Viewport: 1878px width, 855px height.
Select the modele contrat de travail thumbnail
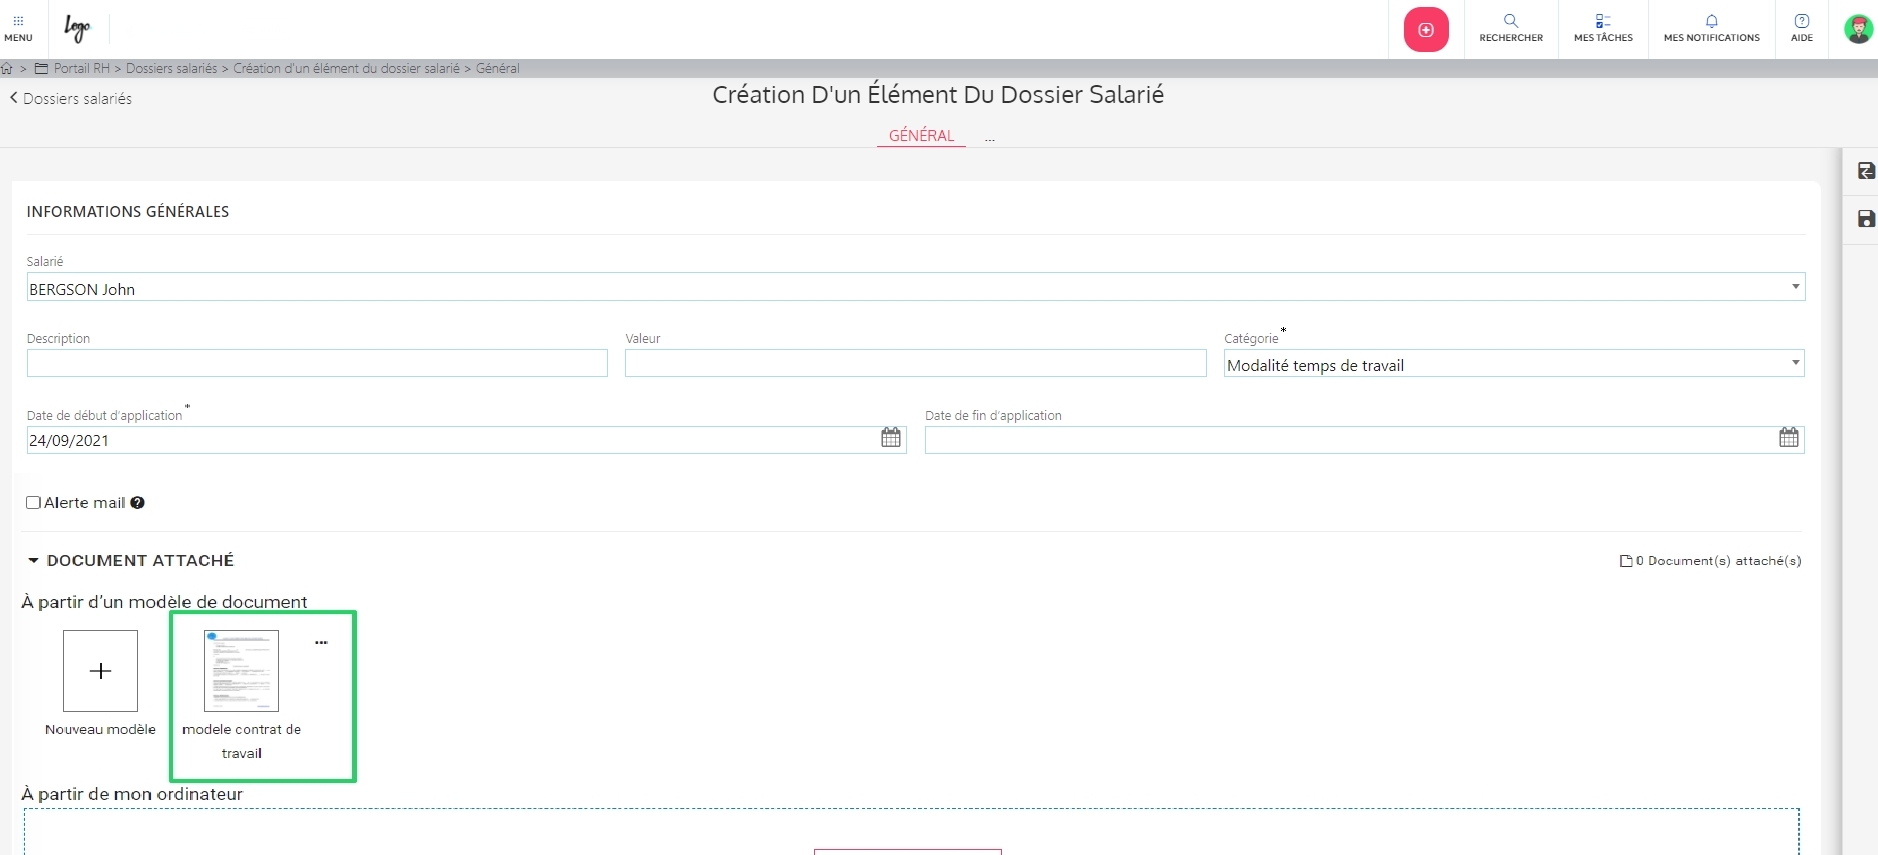(x=241, y=671)
